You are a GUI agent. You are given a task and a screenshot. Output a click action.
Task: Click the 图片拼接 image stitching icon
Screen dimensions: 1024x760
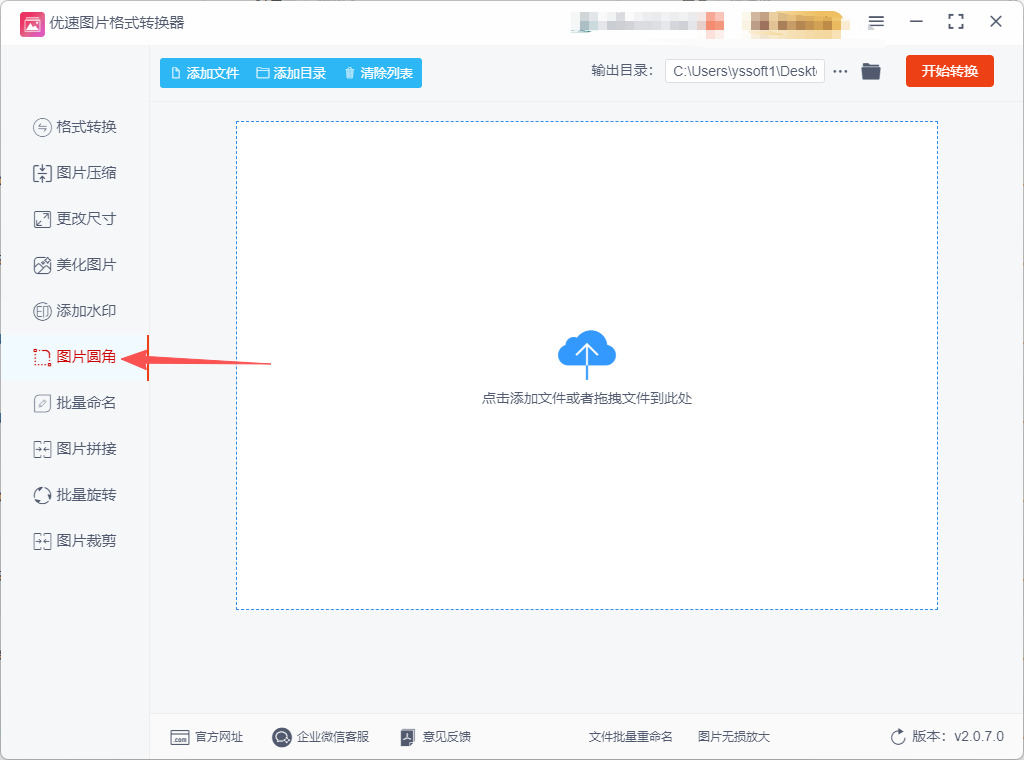pos(42,449)
